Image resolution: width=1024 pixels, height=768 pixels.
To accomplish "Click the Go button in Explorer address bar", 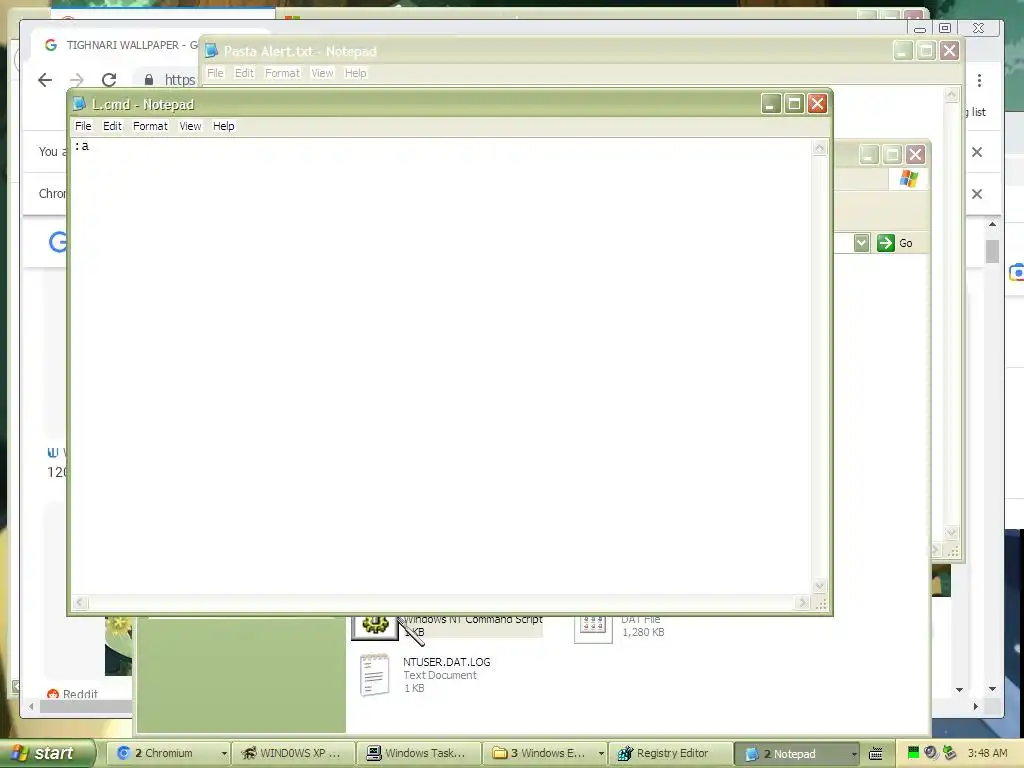I will pos(895,243).
